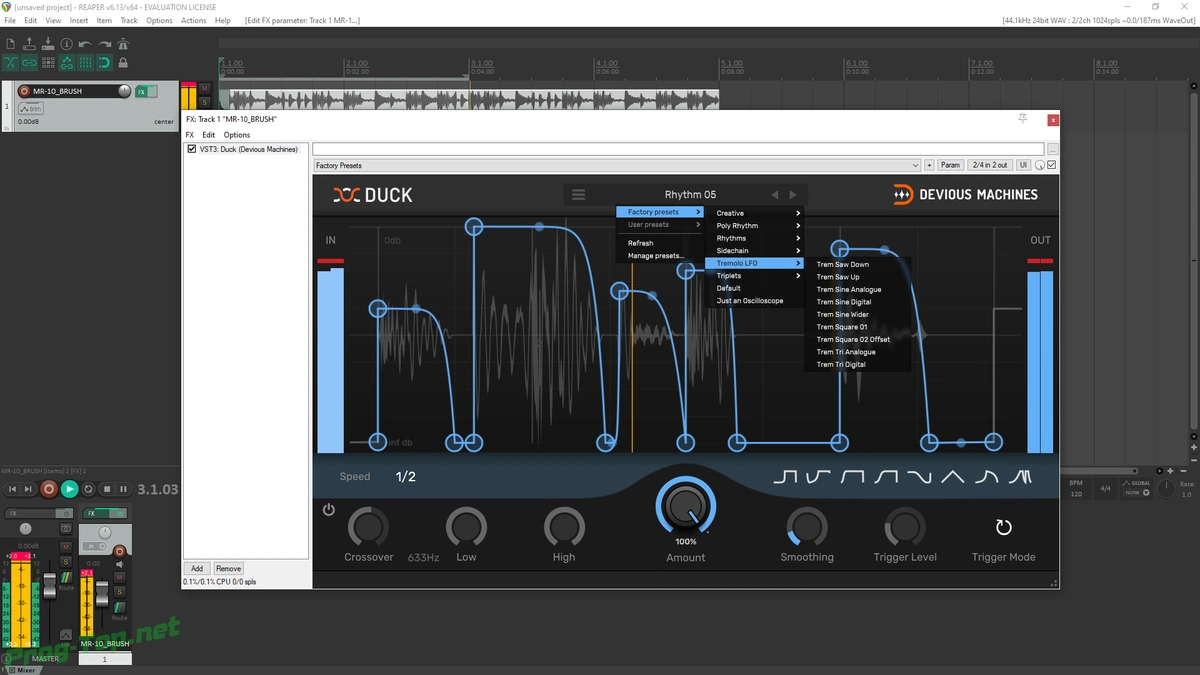The image size is (1200, 675).
Task: Arm record on MR-10_BRUSH track panel
Action: (x=24, y=91)
